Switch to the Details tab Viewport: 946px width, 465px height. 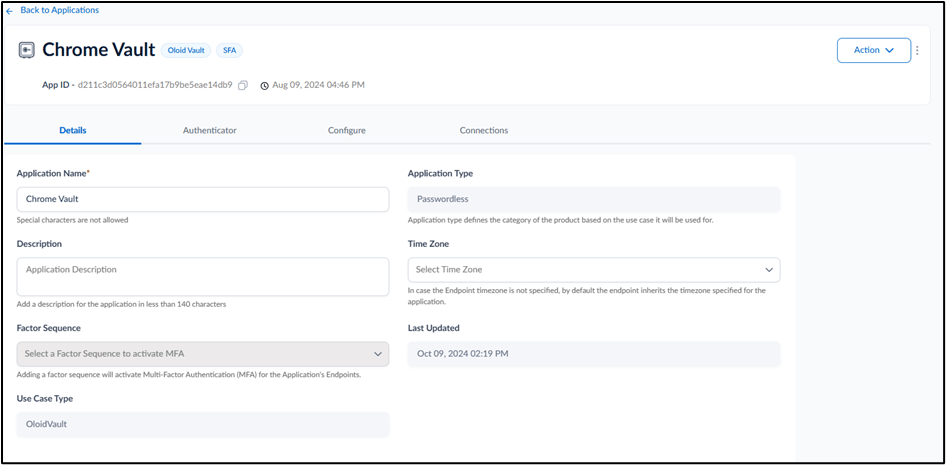pyautogui.click(x=72, y=130)
